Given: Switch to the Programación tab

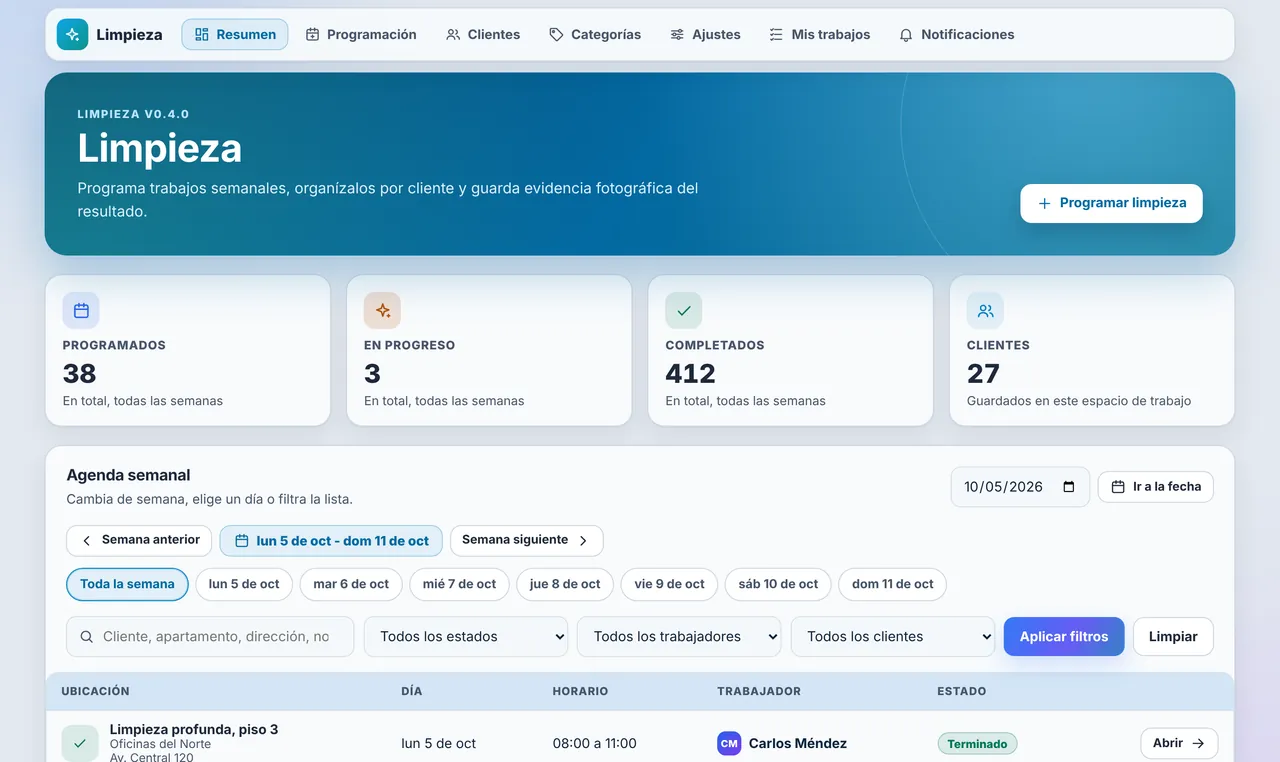Looking at the screenshot, I should pos(361,34).
